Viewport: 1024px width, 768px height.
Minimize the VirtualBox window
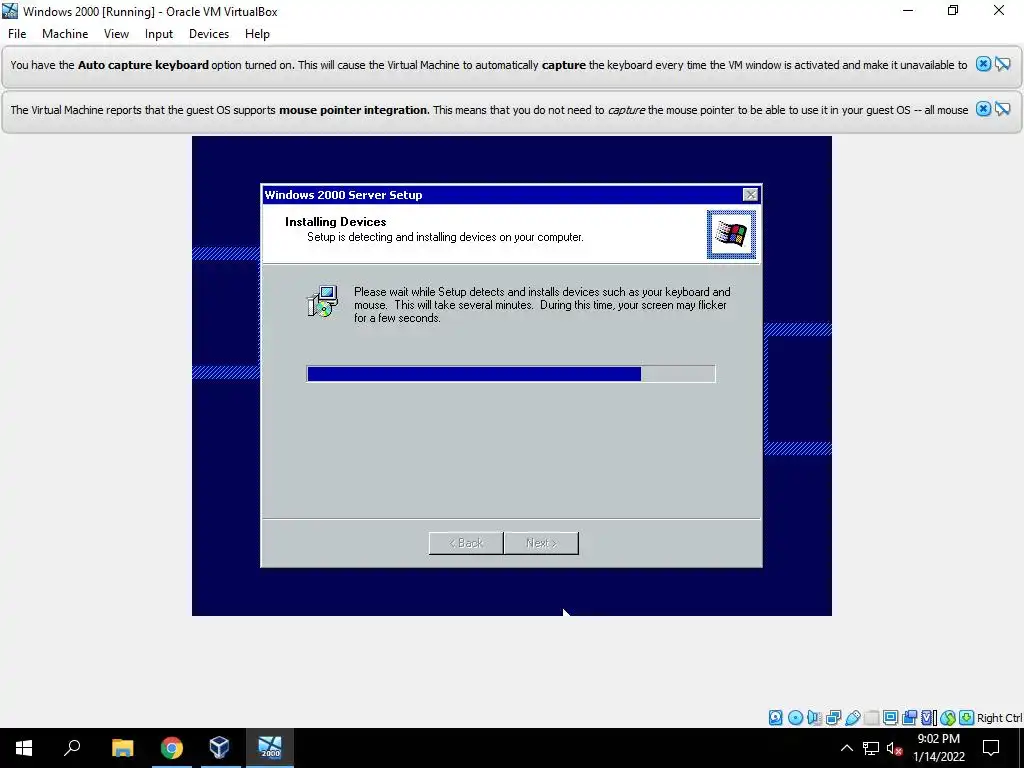(x=908, y=10)
